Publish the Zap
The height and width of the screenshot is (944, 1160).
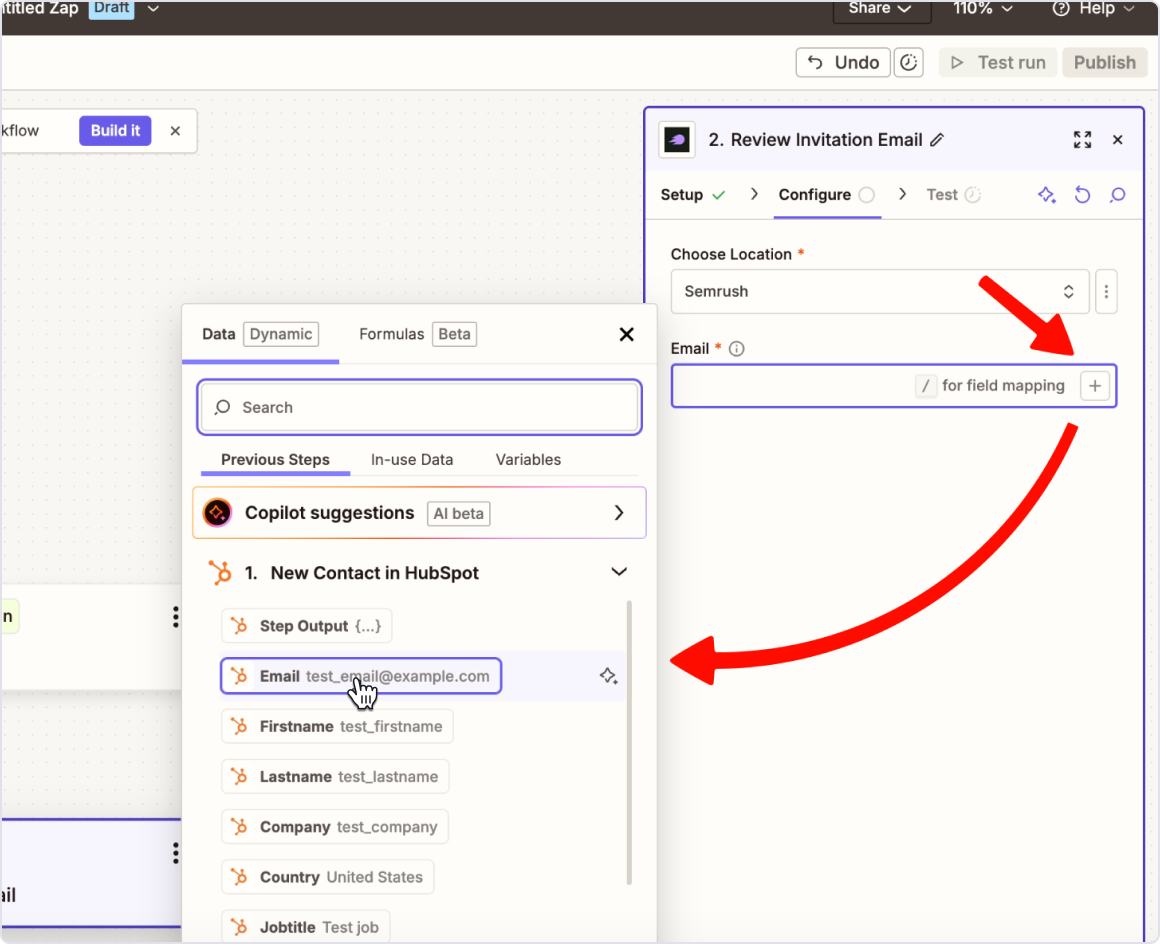click(1104, 63)
